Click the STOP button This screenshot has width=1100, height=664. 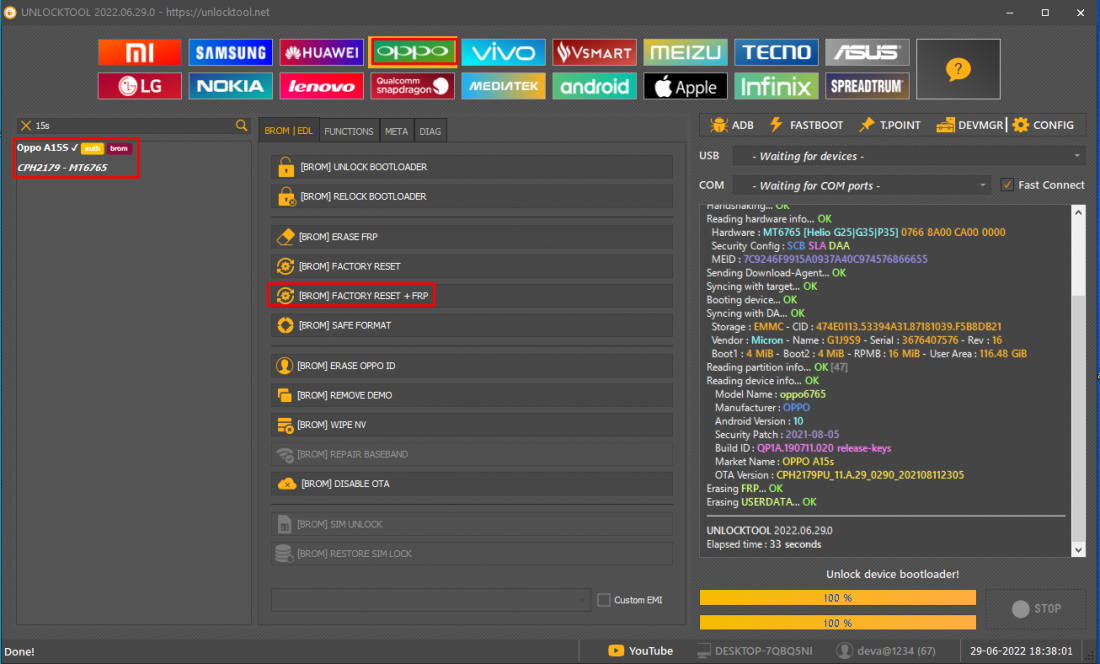pyautogui.click(x=1036, y=609)
